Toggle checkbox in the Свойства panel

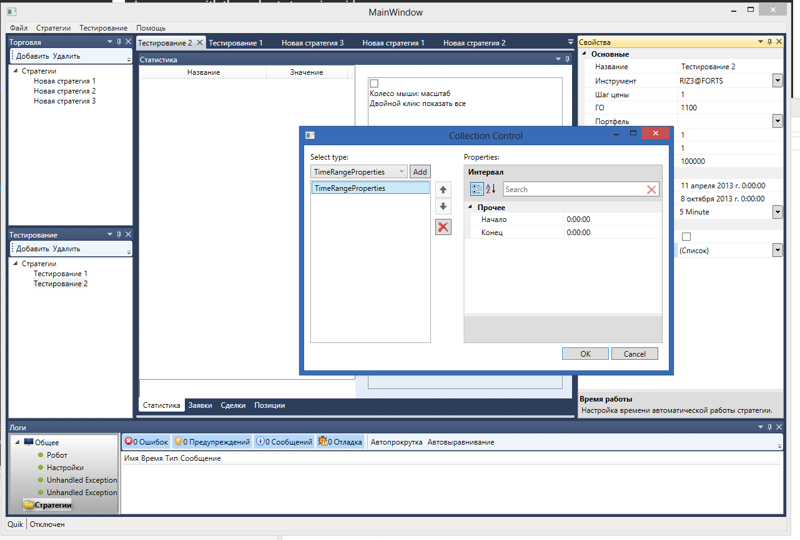[686, 237]
